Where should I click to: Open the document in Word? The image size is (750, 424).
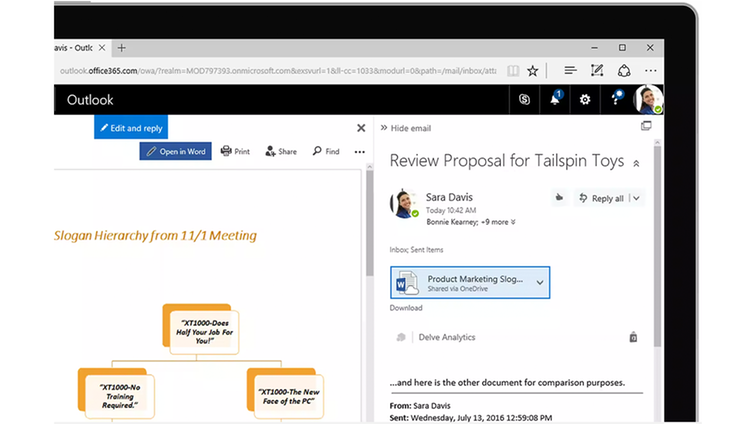click(176, 151)
